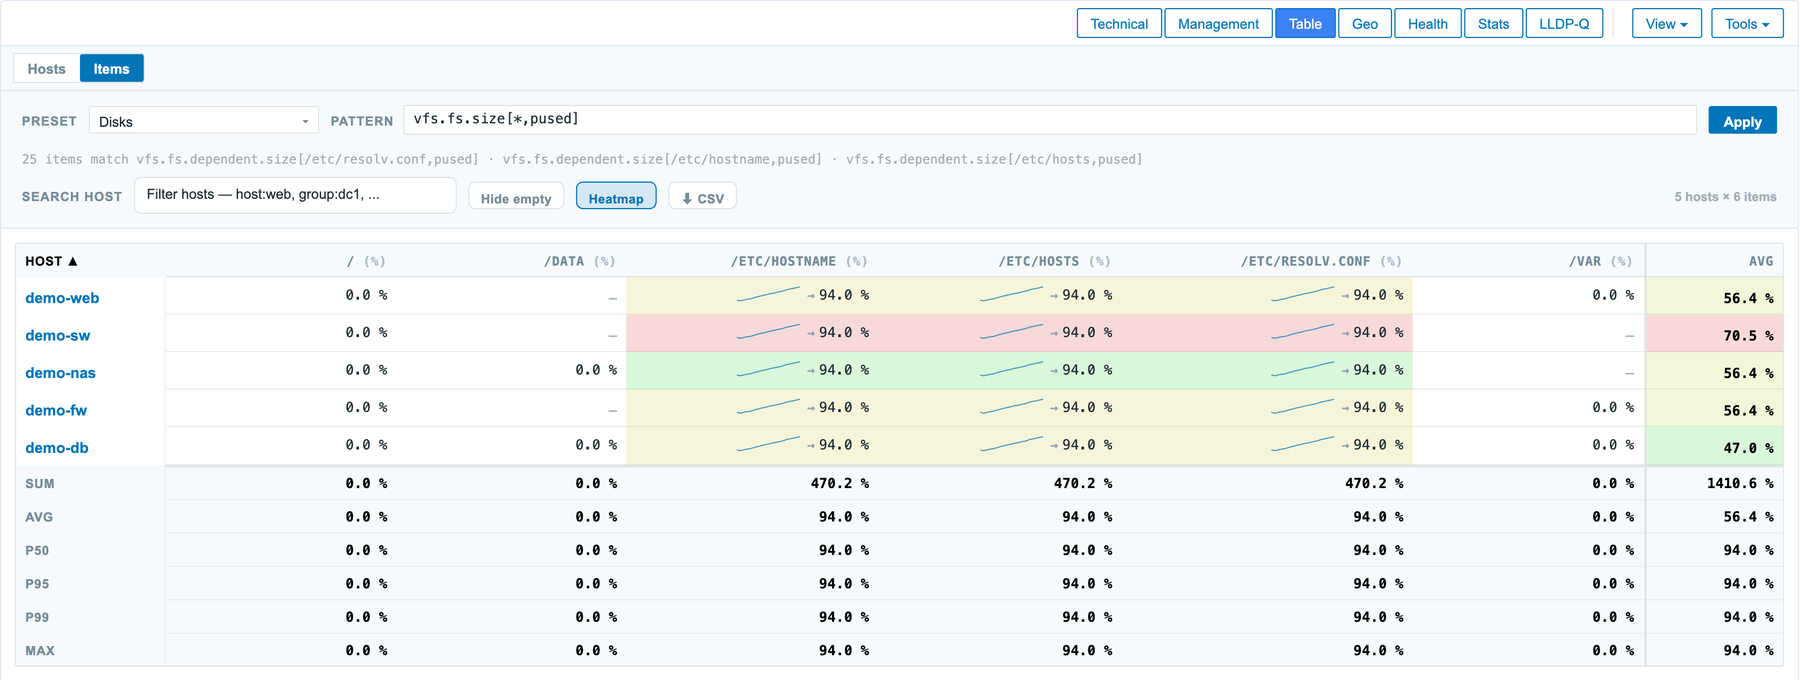Select the Items tab
Screen dimensions: 1800x680
coord(111,68)
